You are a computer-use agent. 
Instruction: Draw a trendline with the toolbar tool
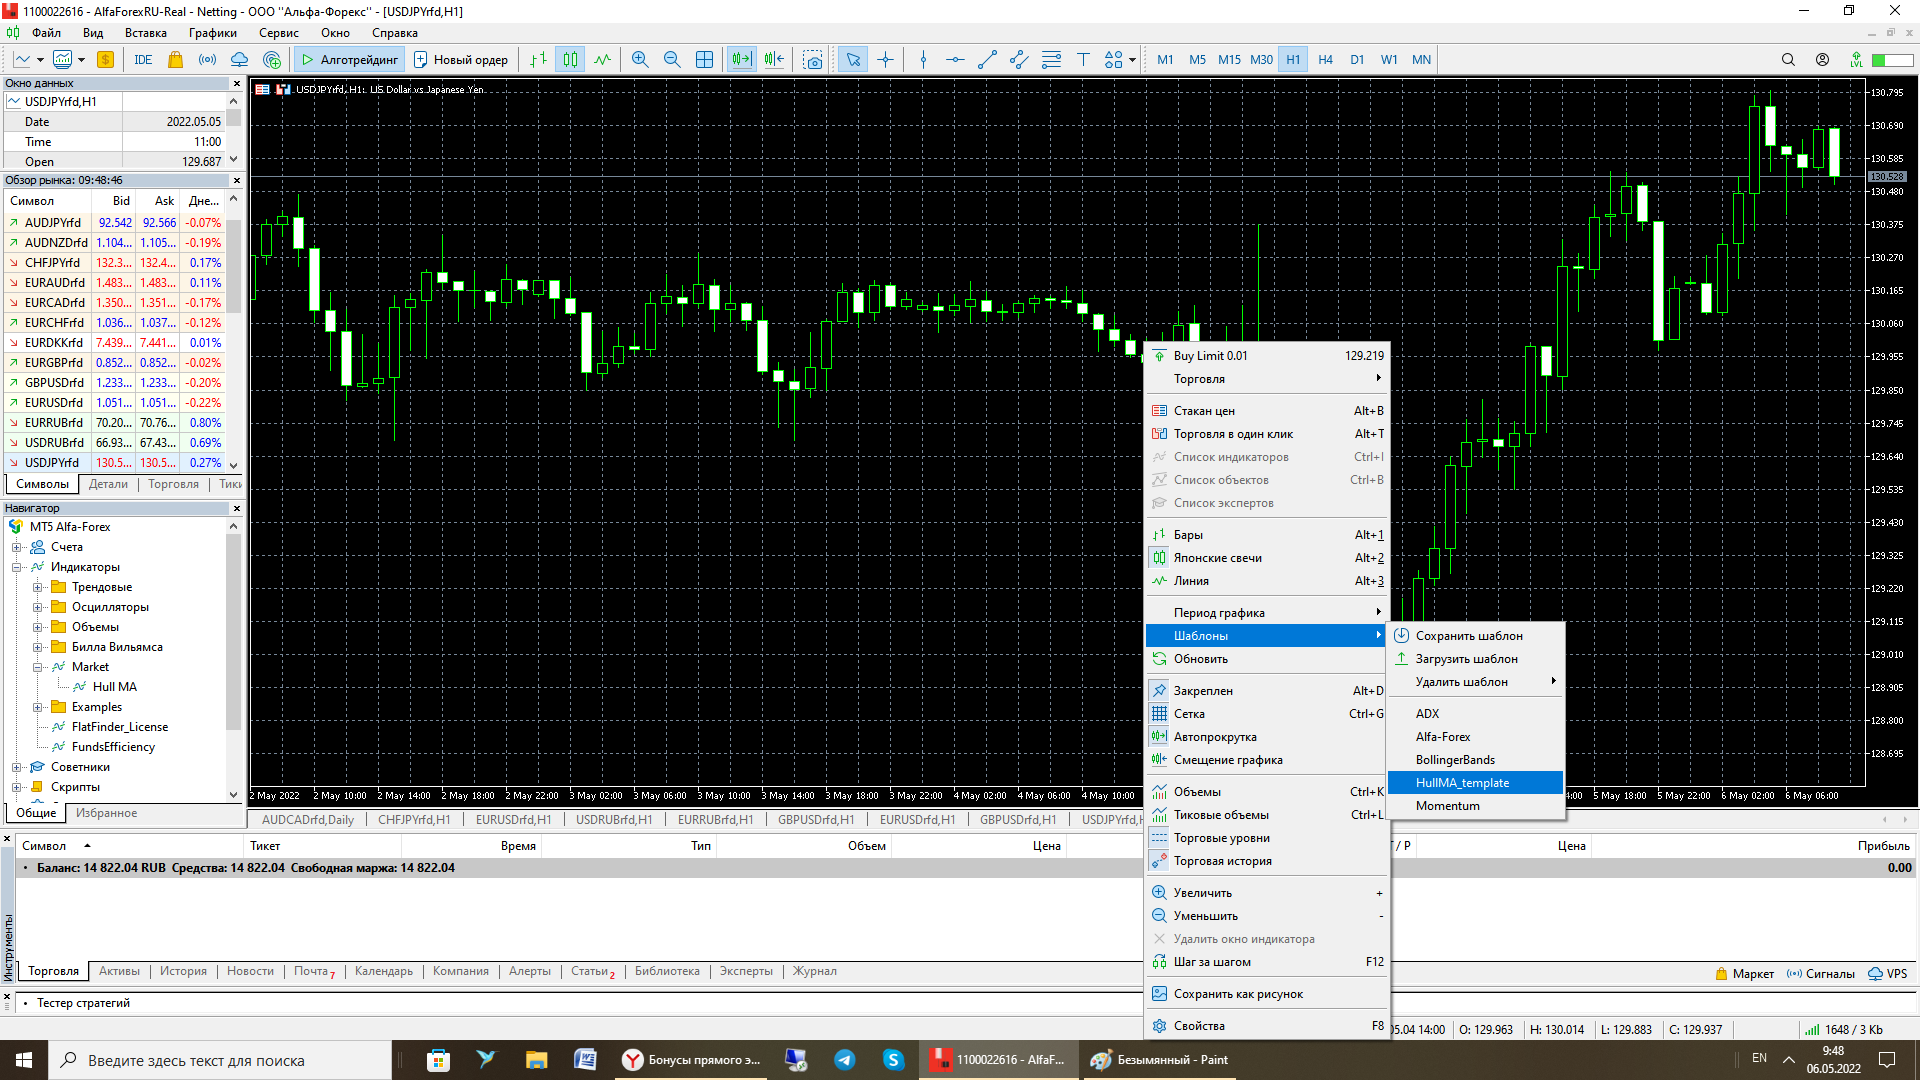(x=987, y=60)
